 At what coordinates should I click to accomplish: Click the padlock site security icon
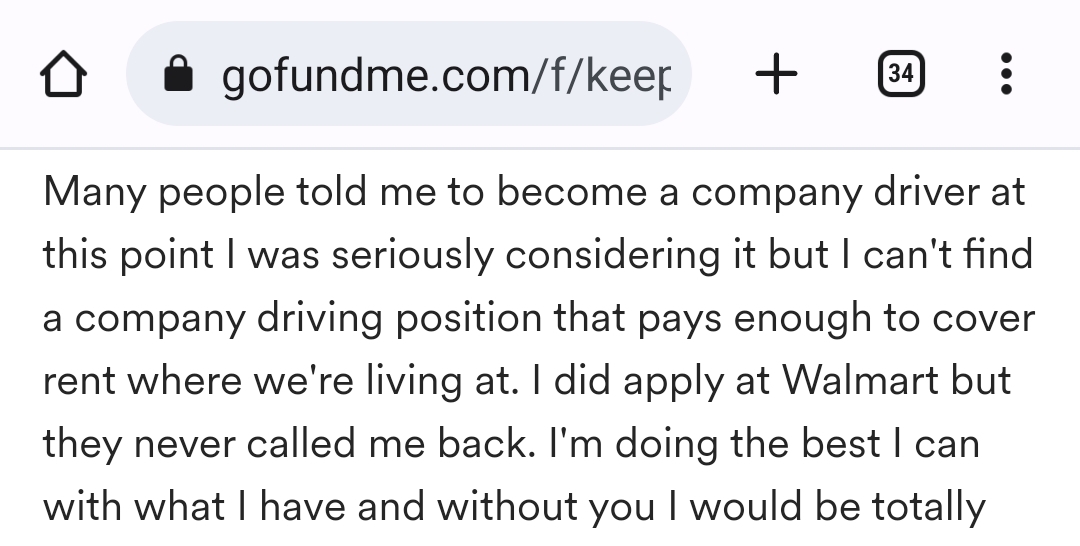point(178,74)
